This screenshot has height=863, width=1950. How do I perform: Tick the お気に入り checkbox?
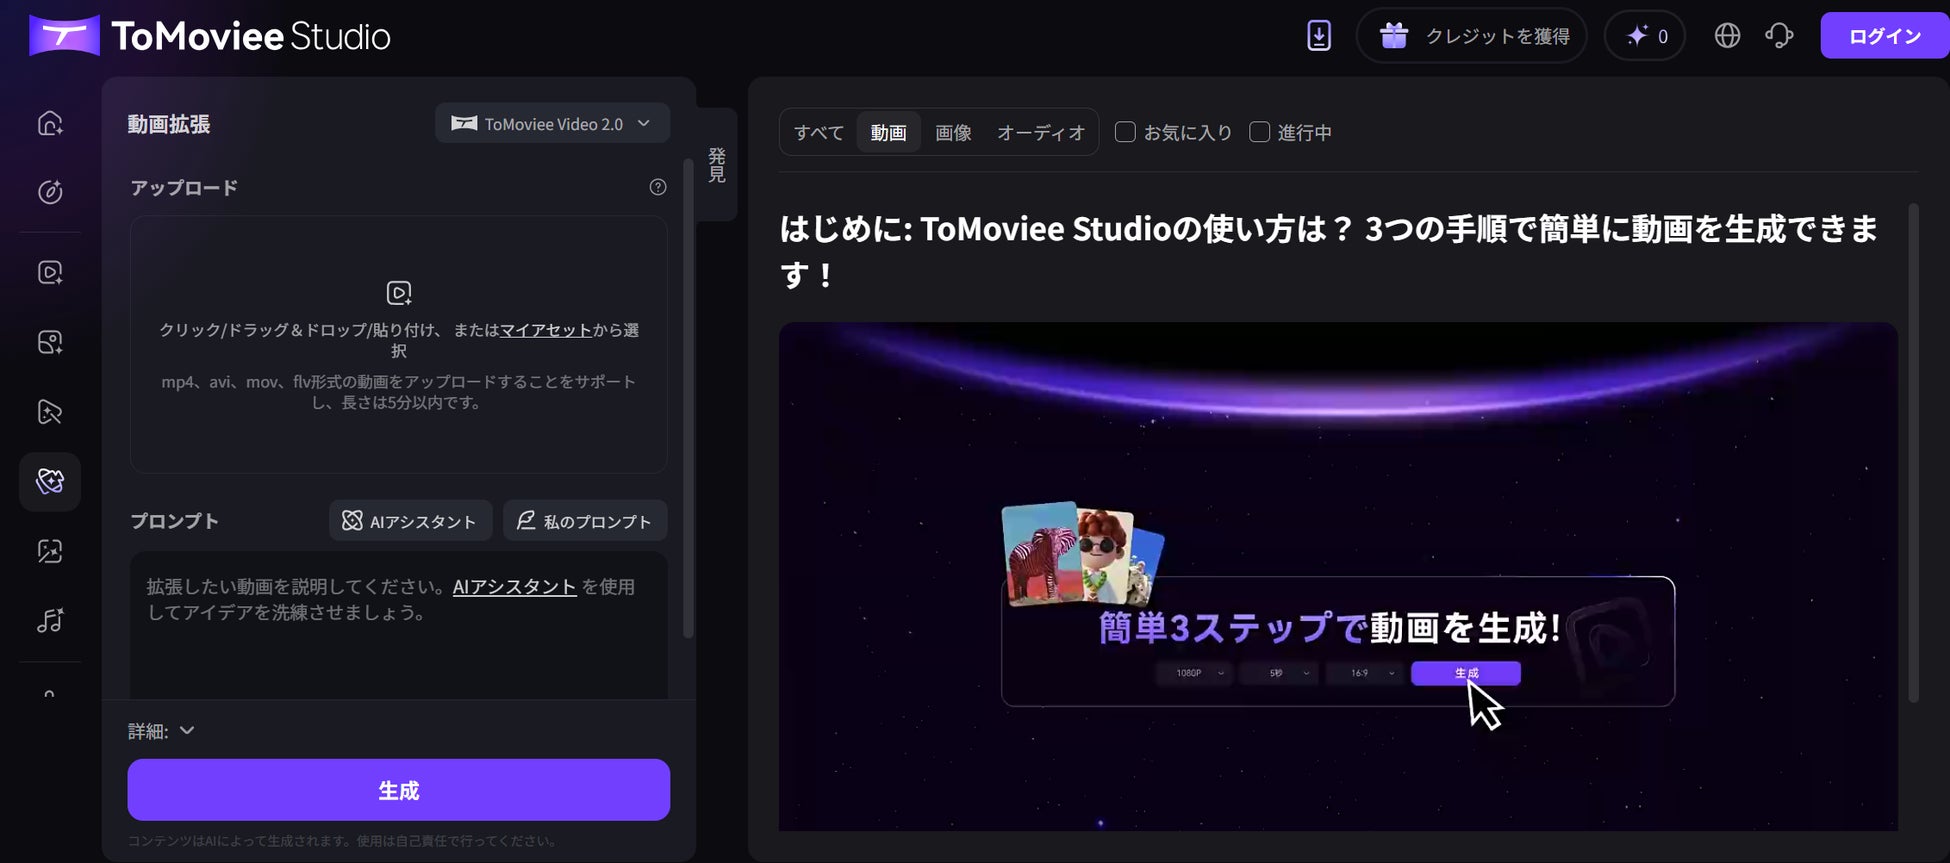1125,132
